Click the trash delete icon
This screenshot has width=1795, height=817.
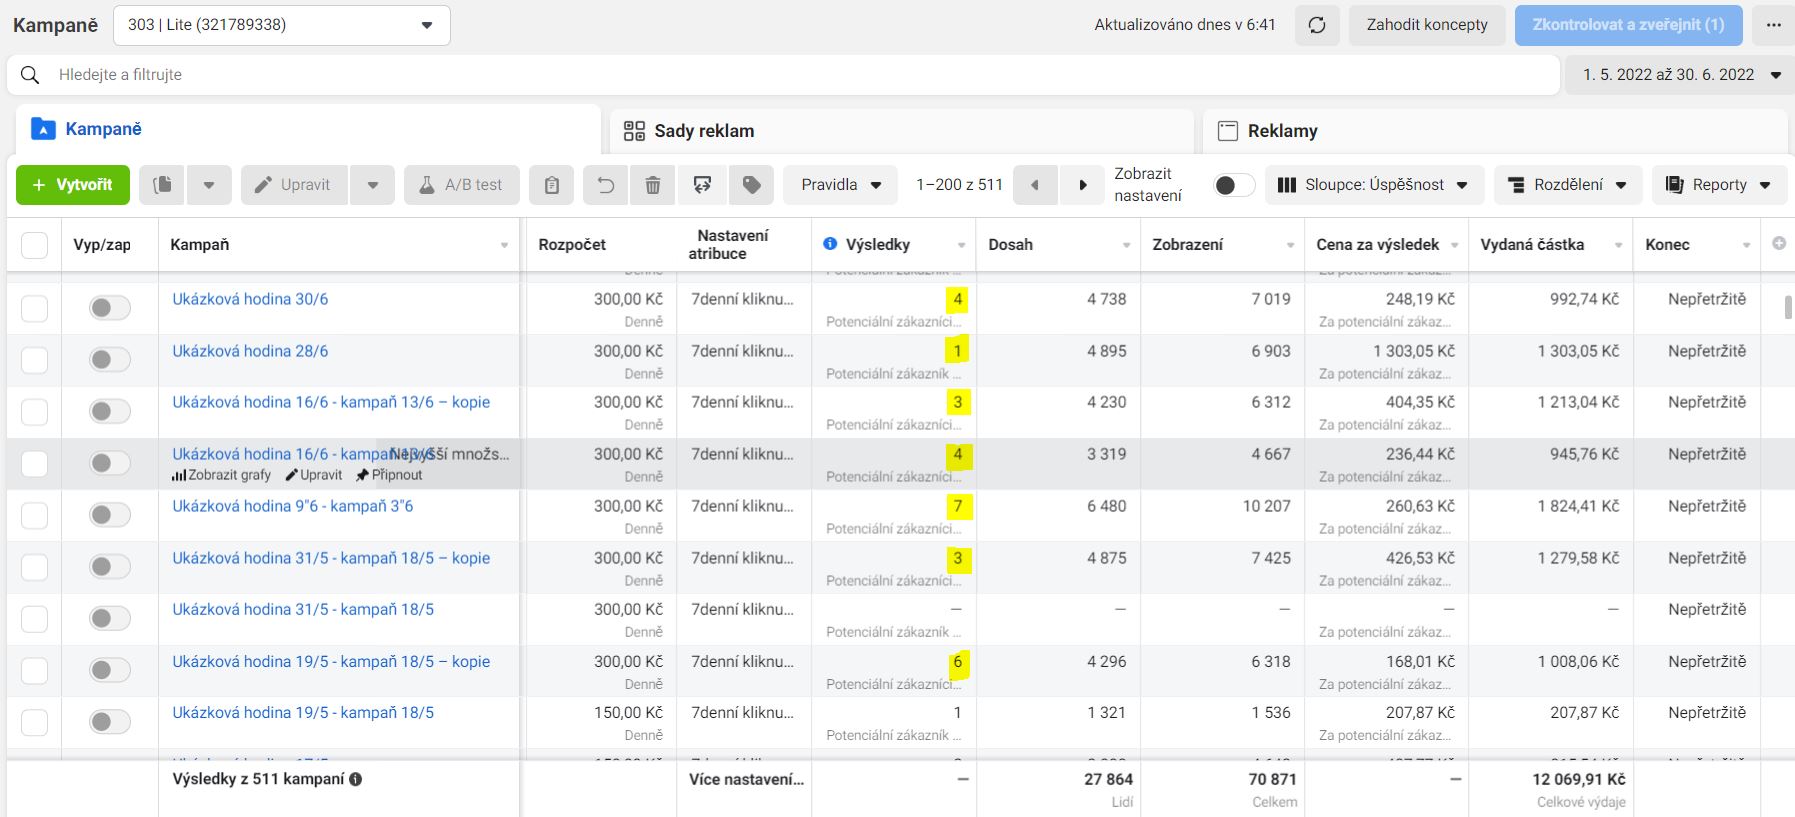point(653,185)
